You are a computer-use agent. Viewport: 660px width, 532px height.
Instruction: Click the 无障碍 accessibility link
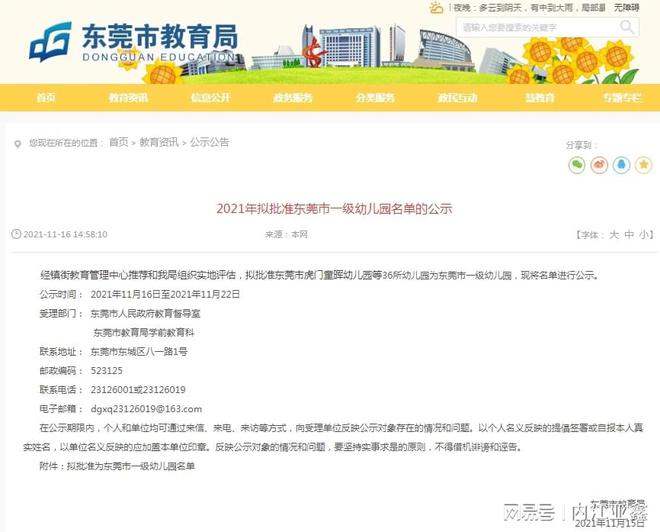click(626, 8)
